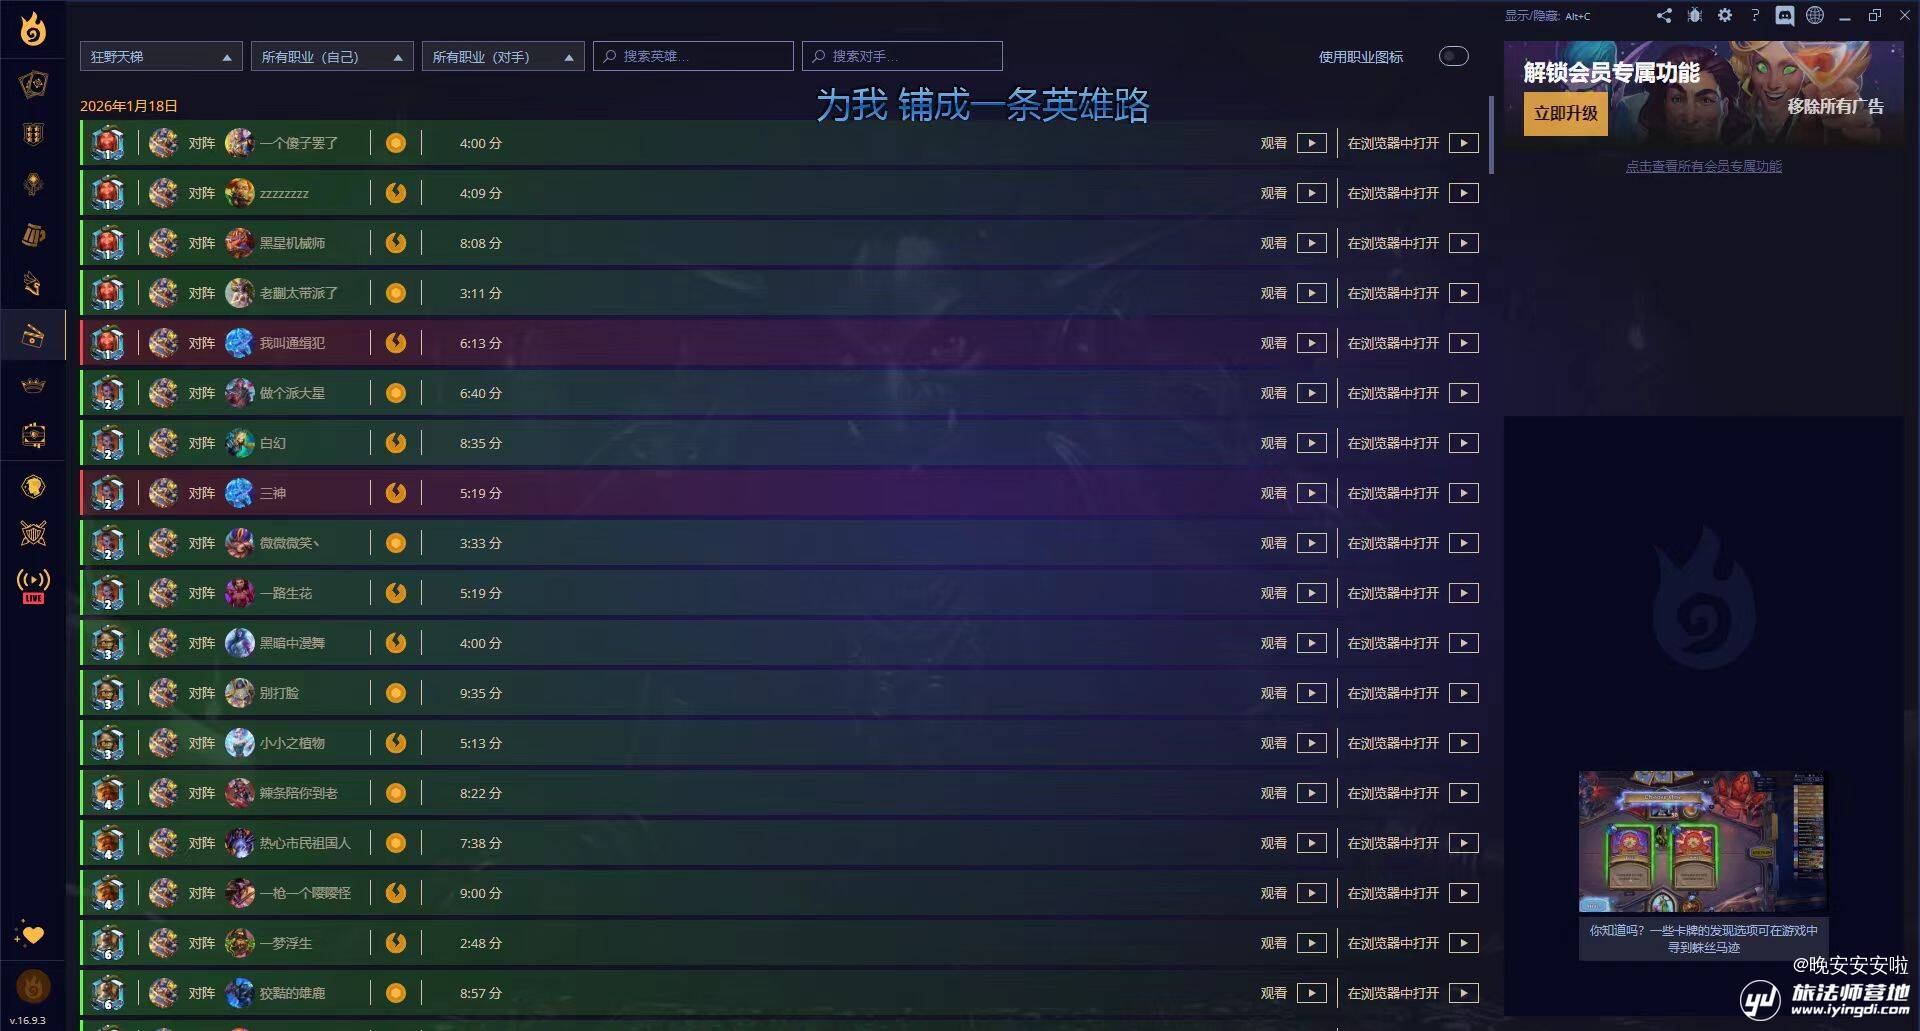
Task: Open the 所有职业 (对手) opponent filter
Action: [x=503, y=57]
